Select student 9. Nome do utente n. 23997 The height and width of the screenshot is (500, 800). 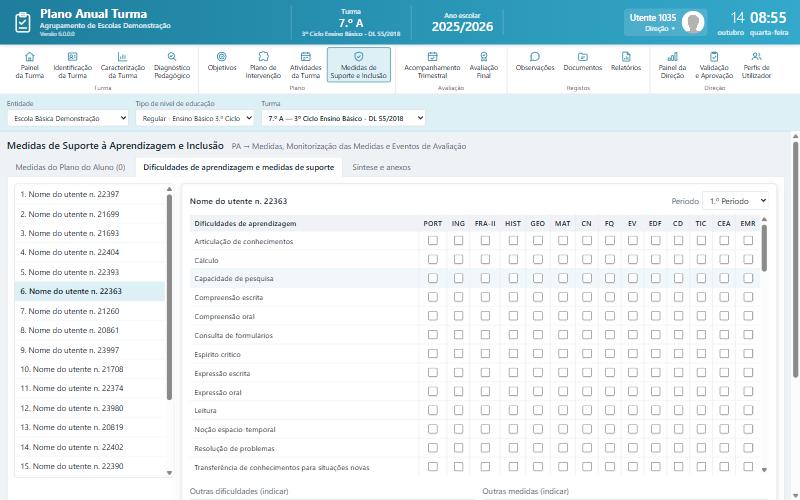[89, 351]
